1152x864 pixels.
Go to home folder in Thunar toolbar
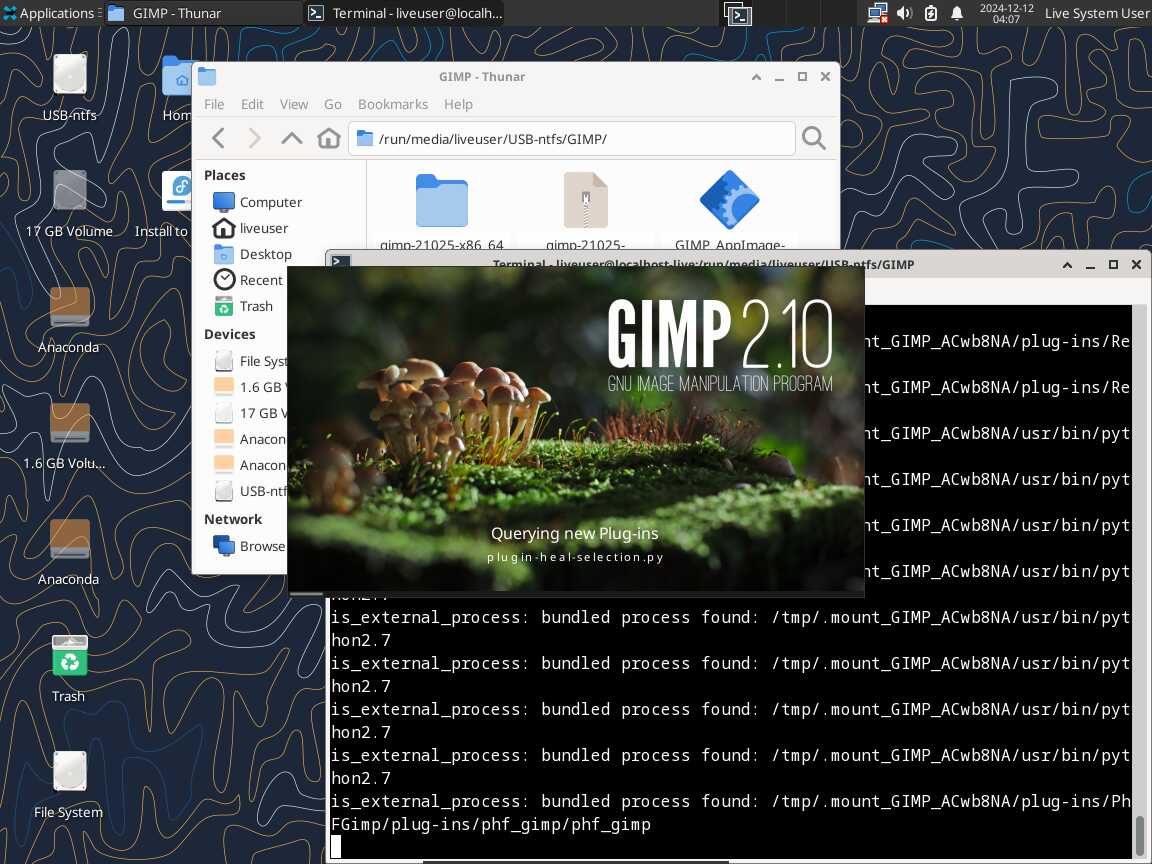pyautogui.click(x=328, y=138)
